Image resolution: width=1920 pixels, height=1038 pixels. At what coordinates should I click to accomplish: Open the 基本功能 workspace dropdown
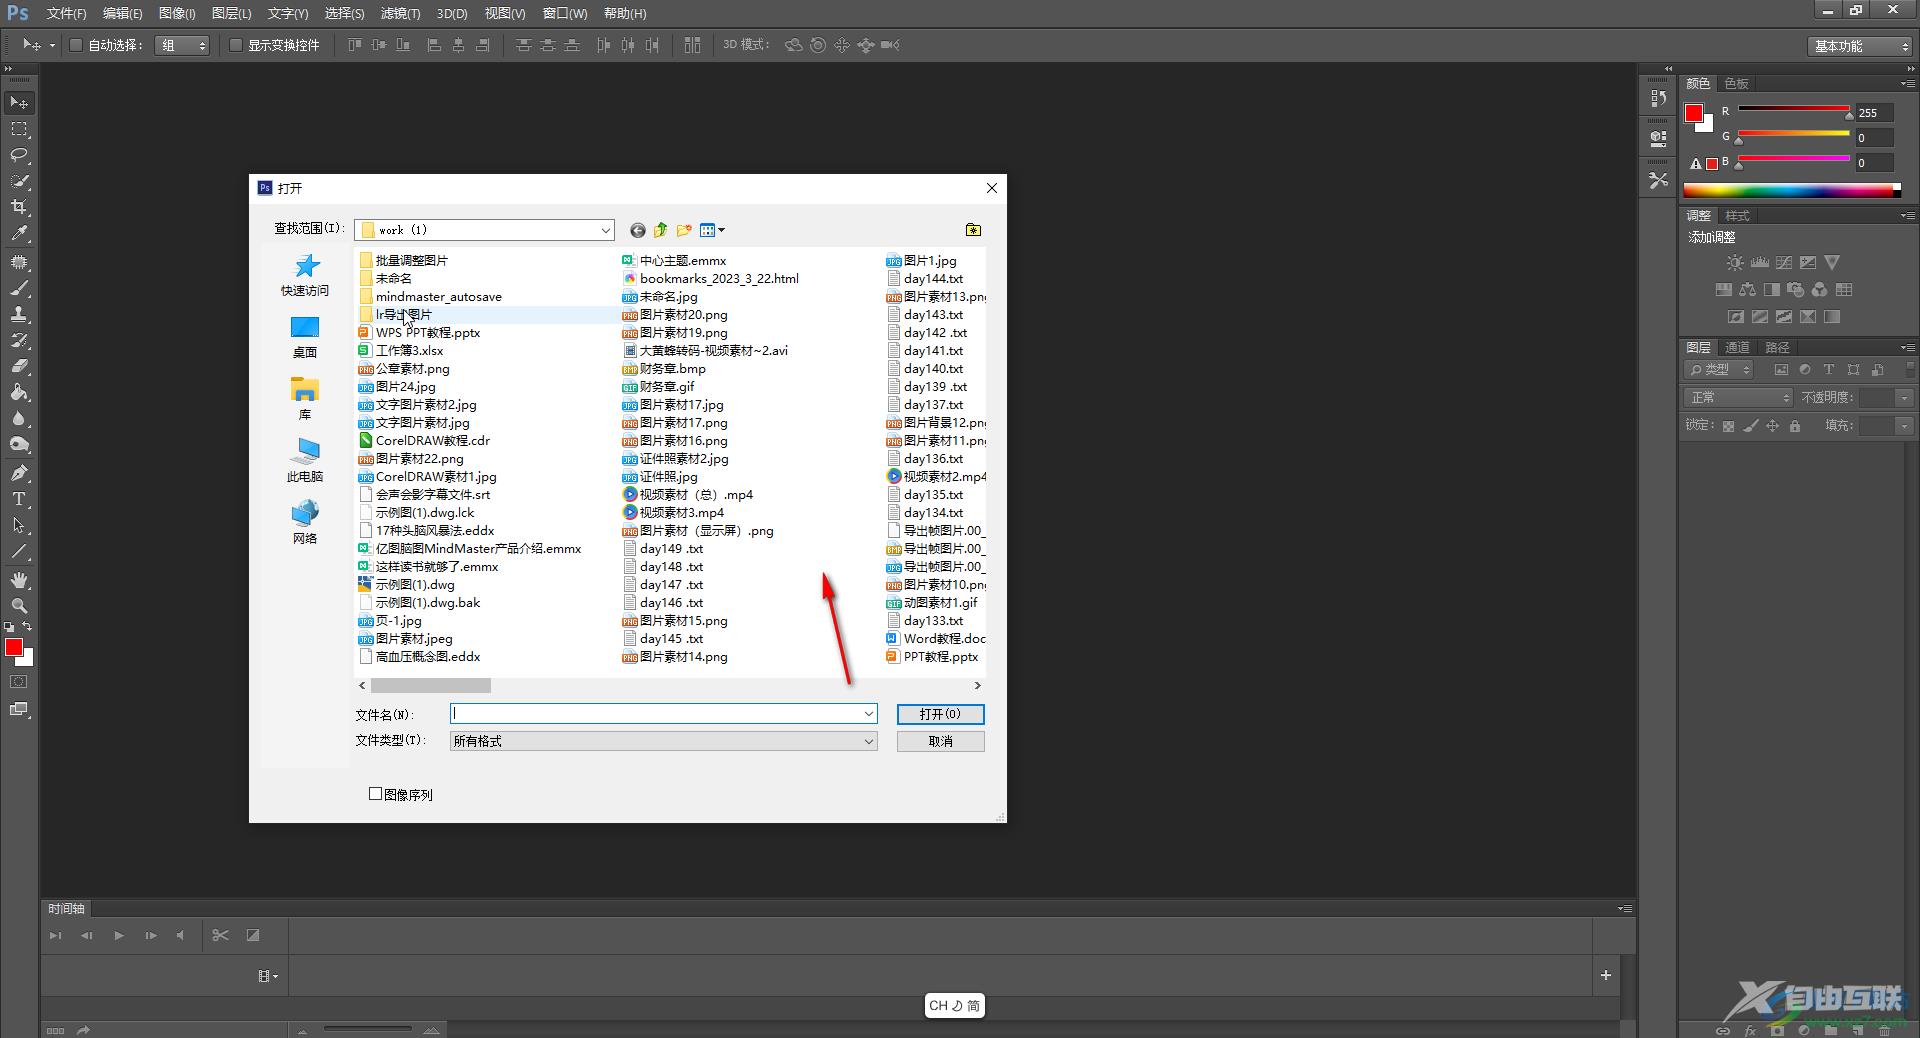pyautogui.click(x=1860, y=46)
